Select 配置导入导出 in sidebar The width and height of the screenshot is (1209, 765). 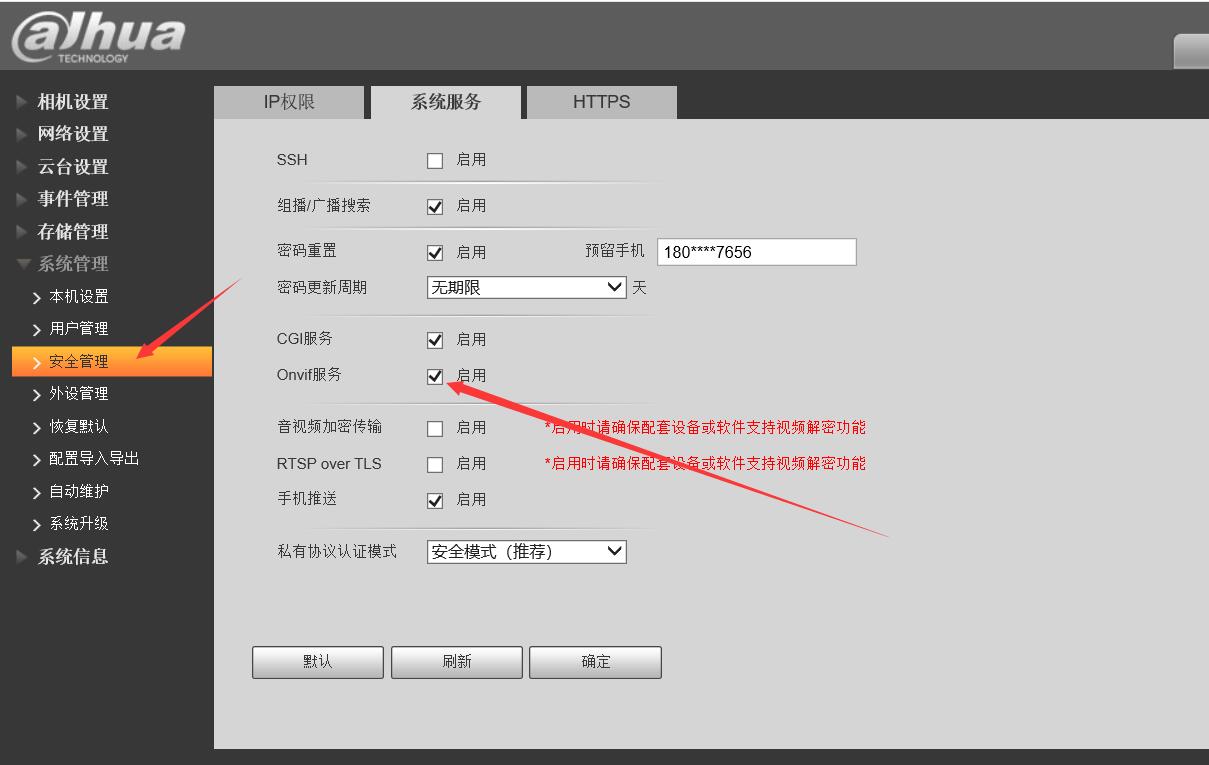93,459
